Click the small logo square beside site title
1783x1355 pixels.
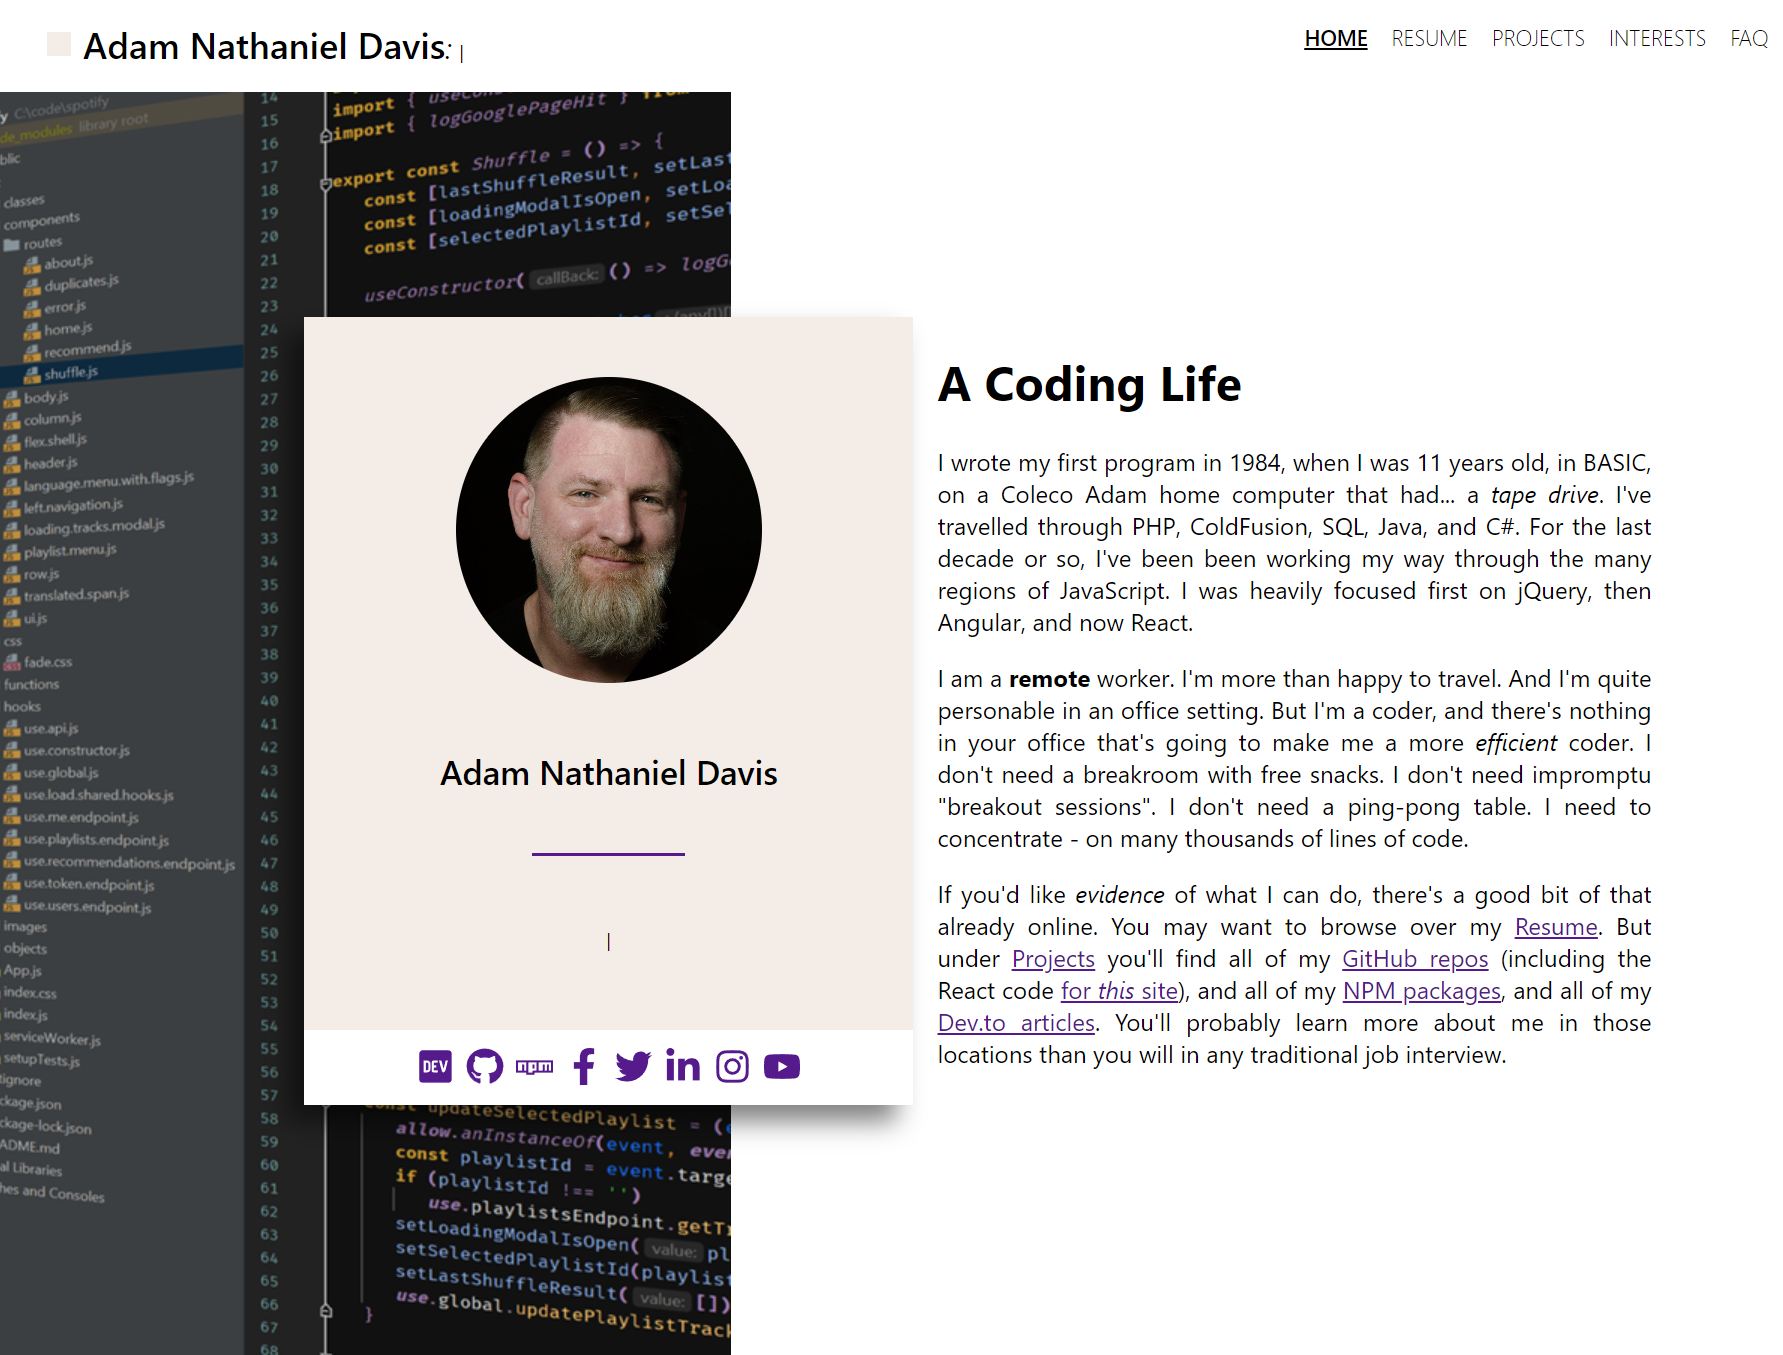(59, 44)
